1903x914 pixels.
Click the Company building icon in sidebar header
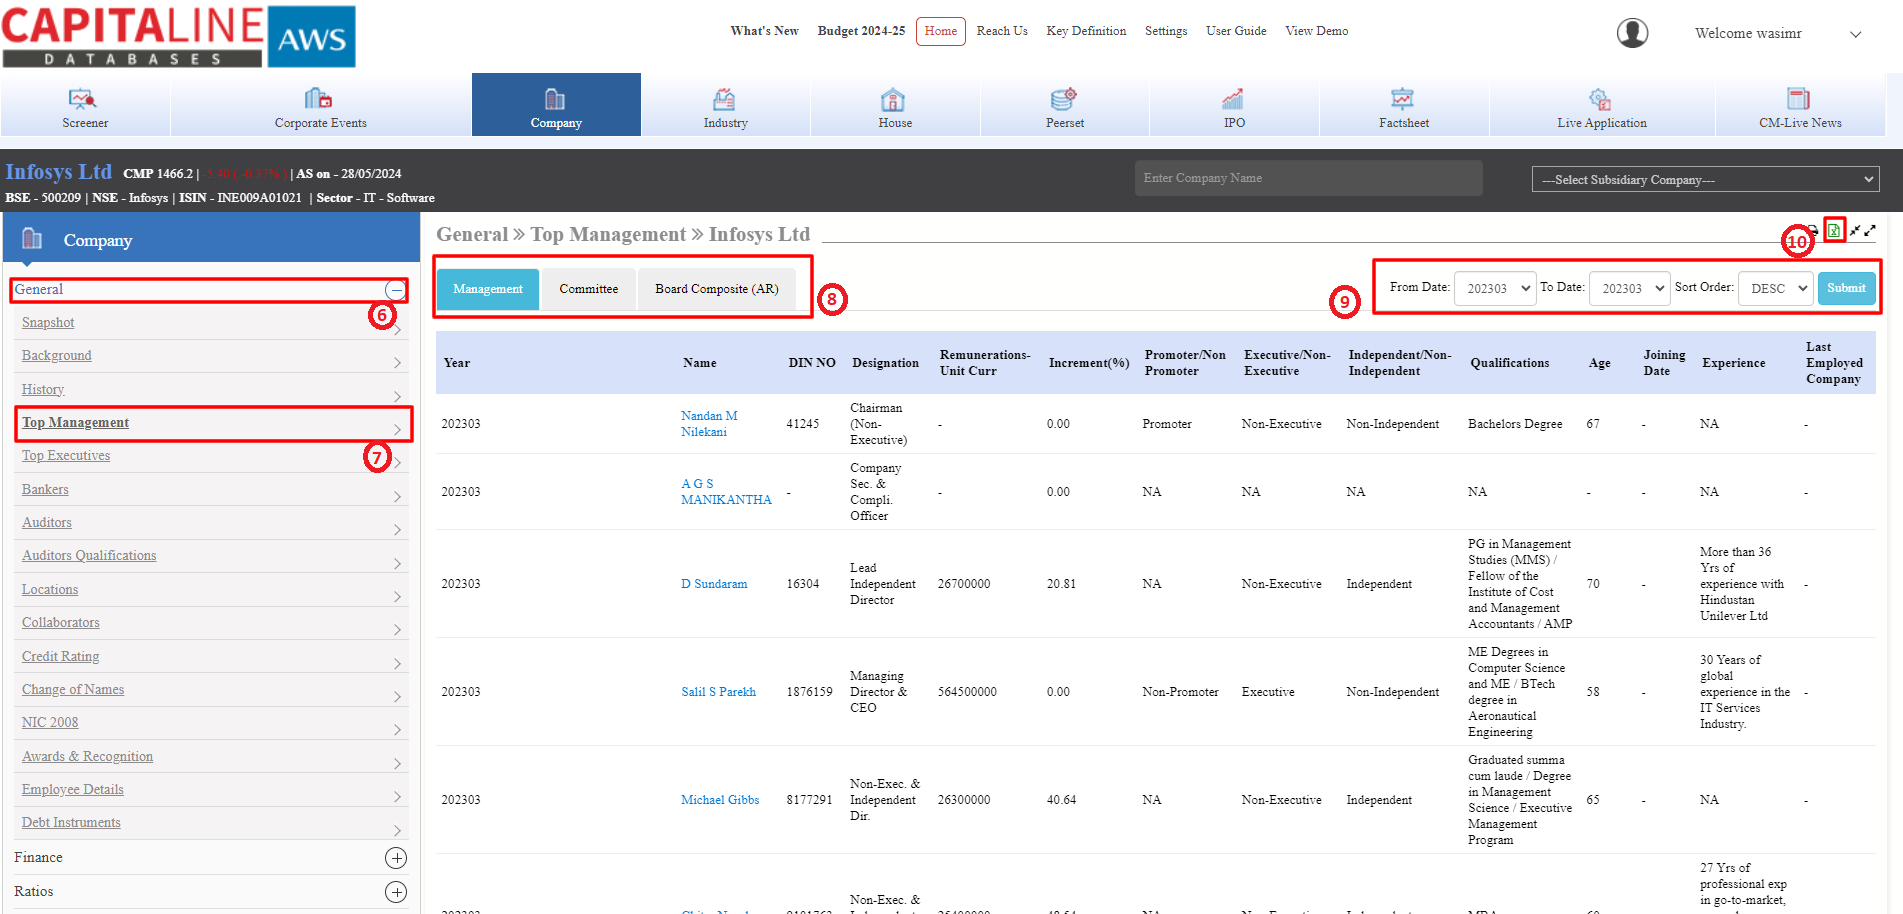click(32, 239)
